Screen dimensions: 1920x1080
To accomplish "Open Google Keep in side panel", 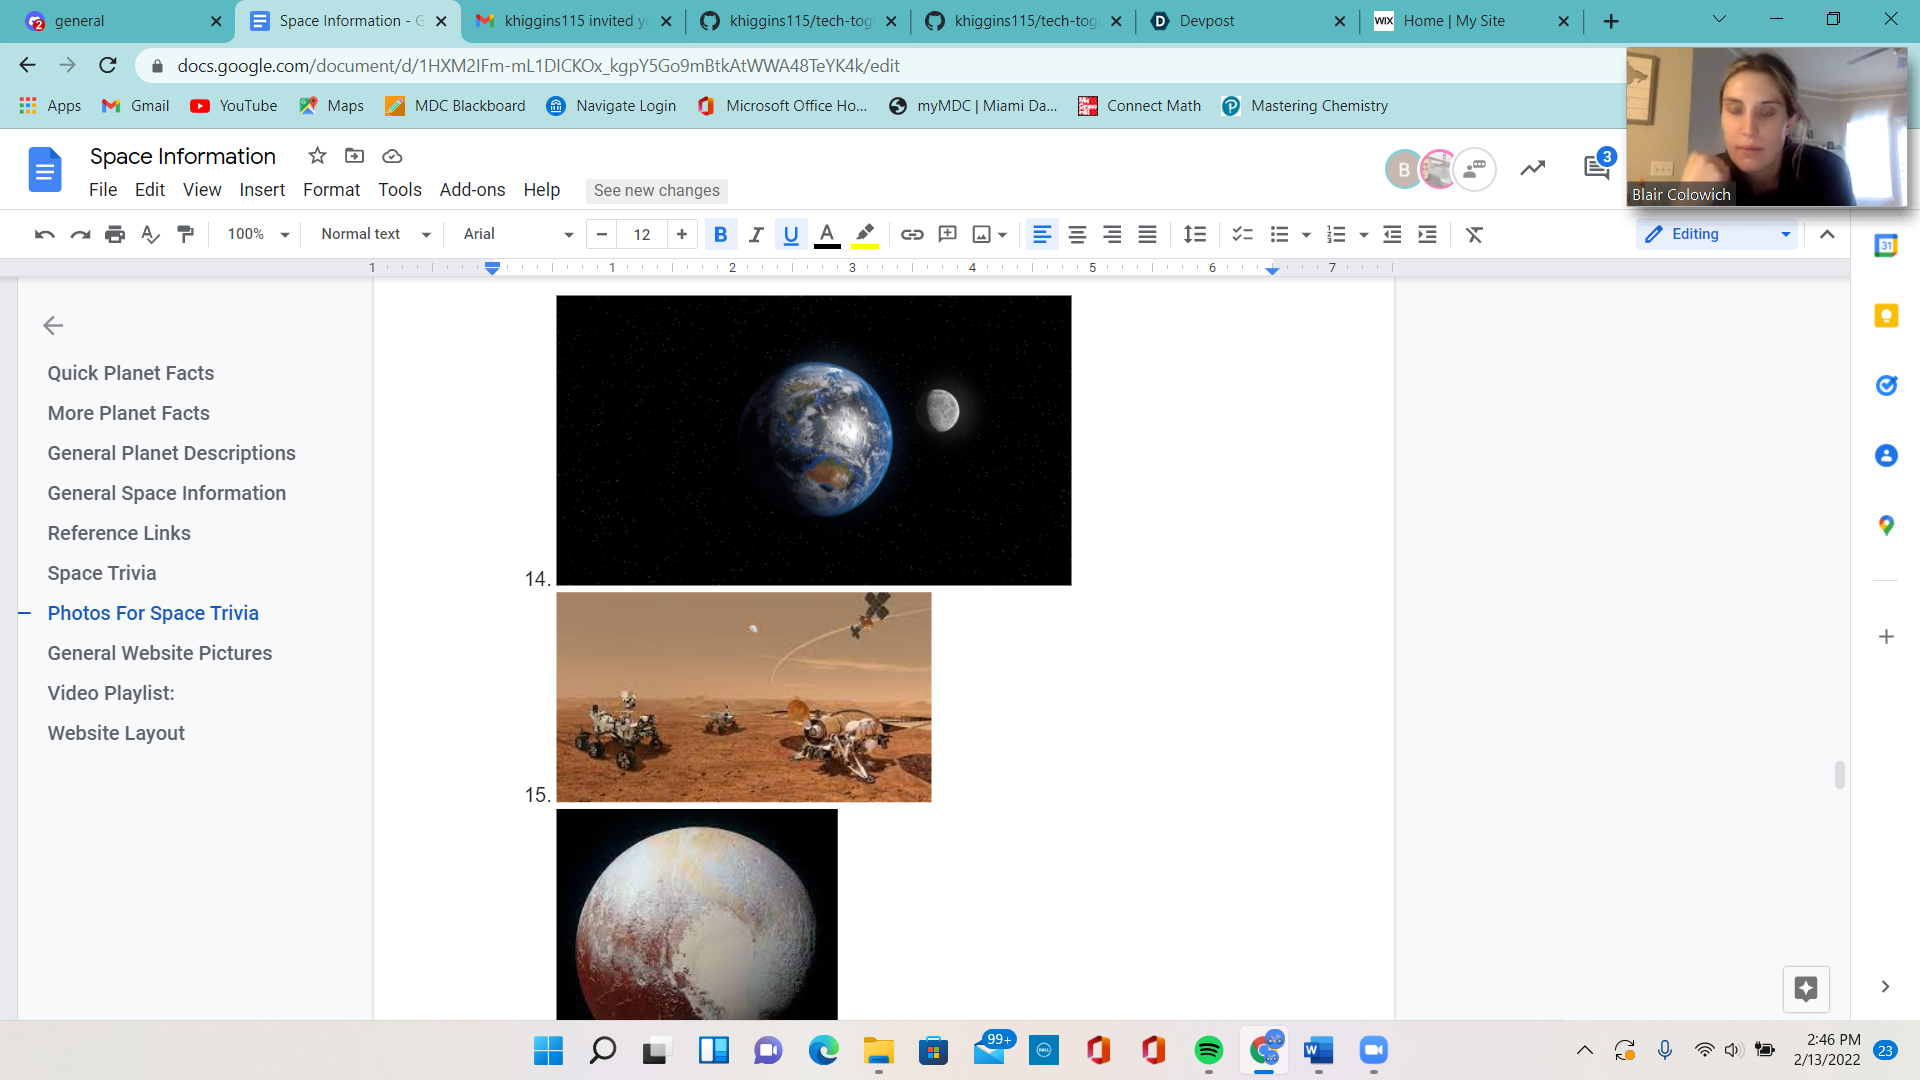I will pyautogui.click(x=1886, y=316).
